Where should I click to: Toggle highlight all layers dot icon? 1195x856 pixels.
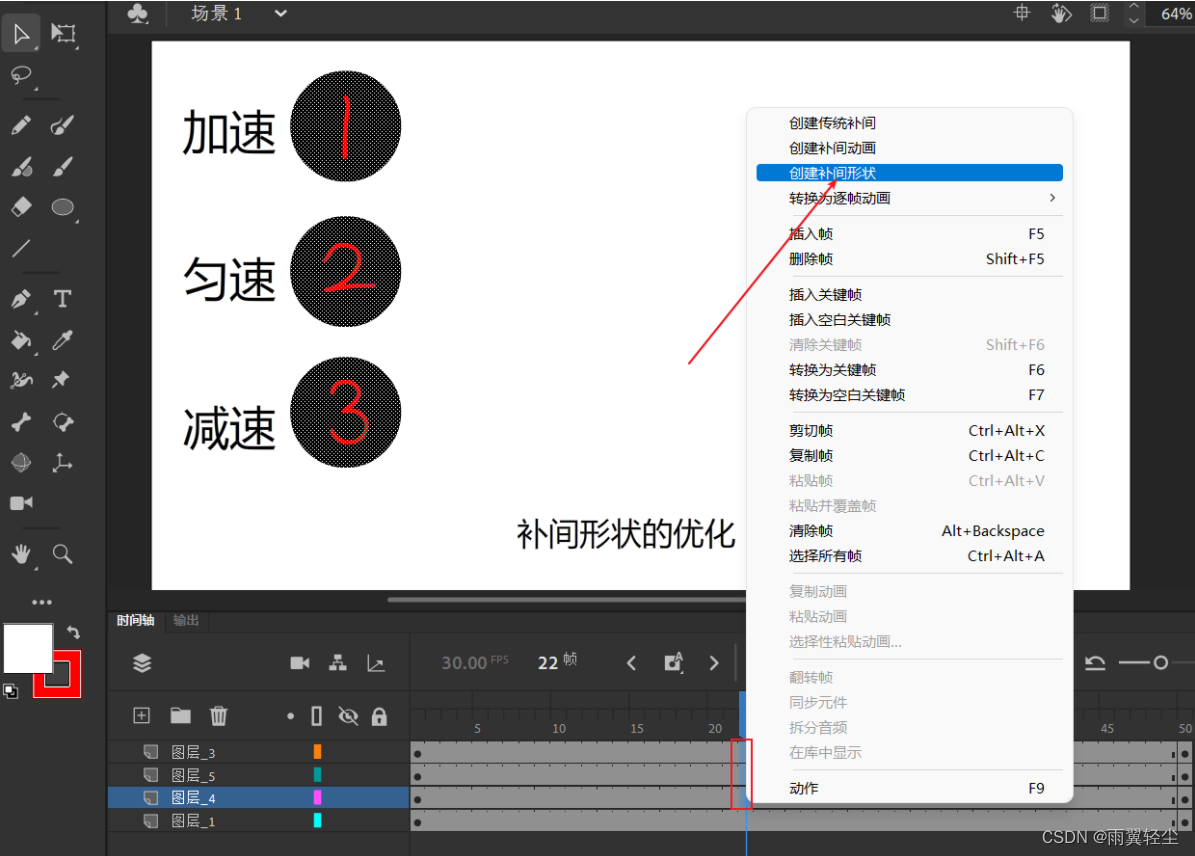coord(290,717)
